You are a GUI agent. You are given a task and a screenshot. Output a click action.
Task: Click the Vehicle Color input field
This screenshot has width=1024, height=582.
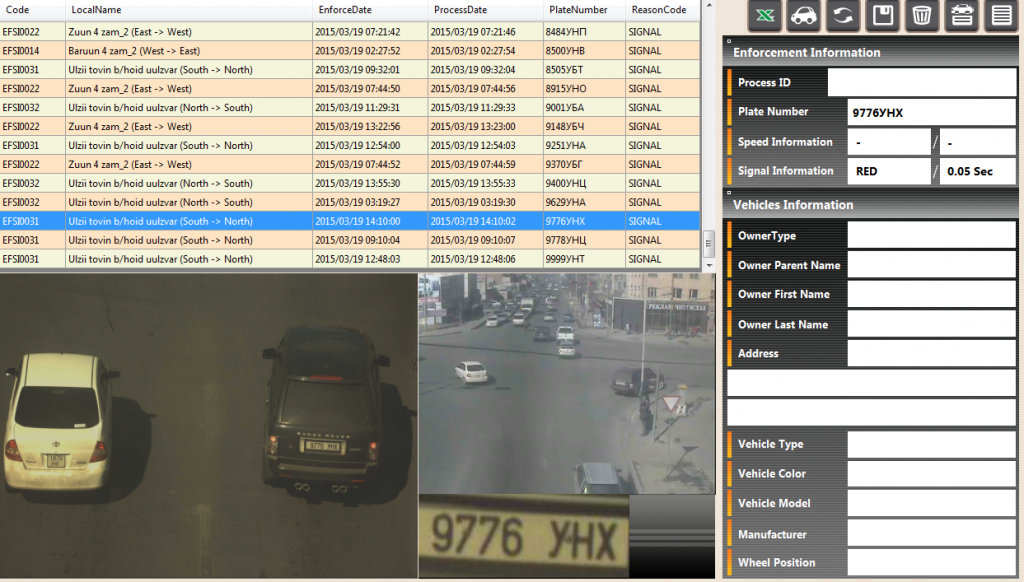click(930, 474)
